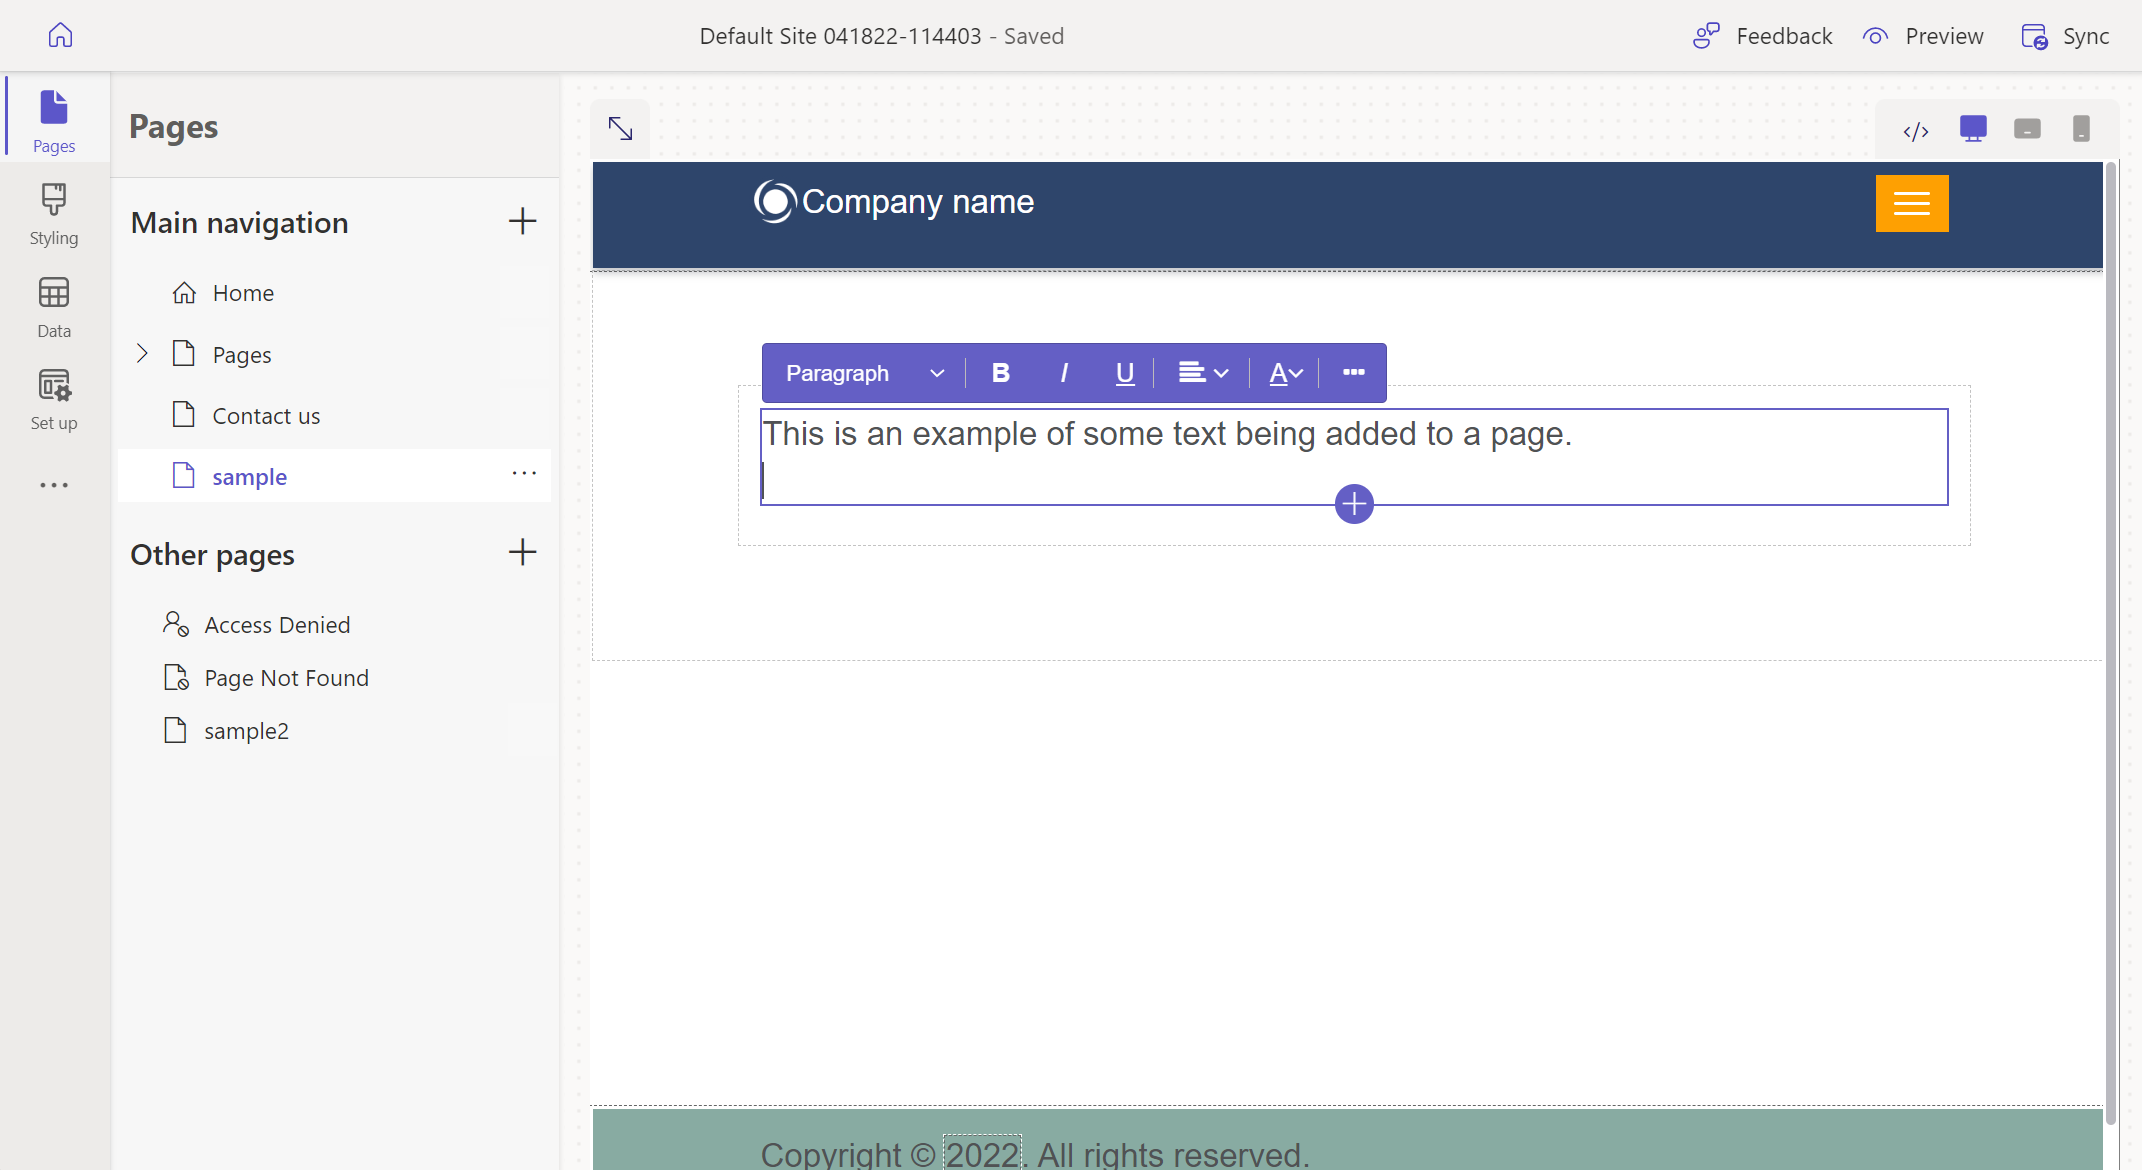This screenshot has height=1170, width=2142.
Task: Click the italic formatting icon
Action: pyautogui.click(x=1065, y=372)
